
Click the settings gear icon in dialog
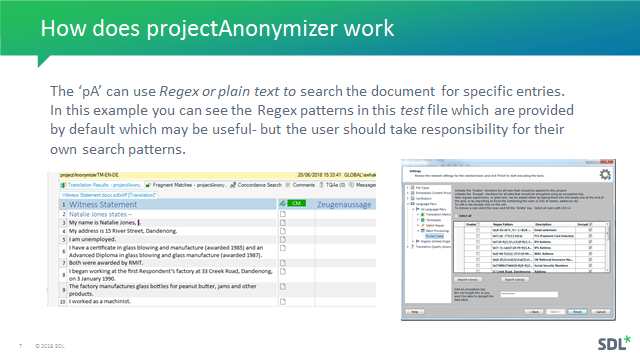605,175
